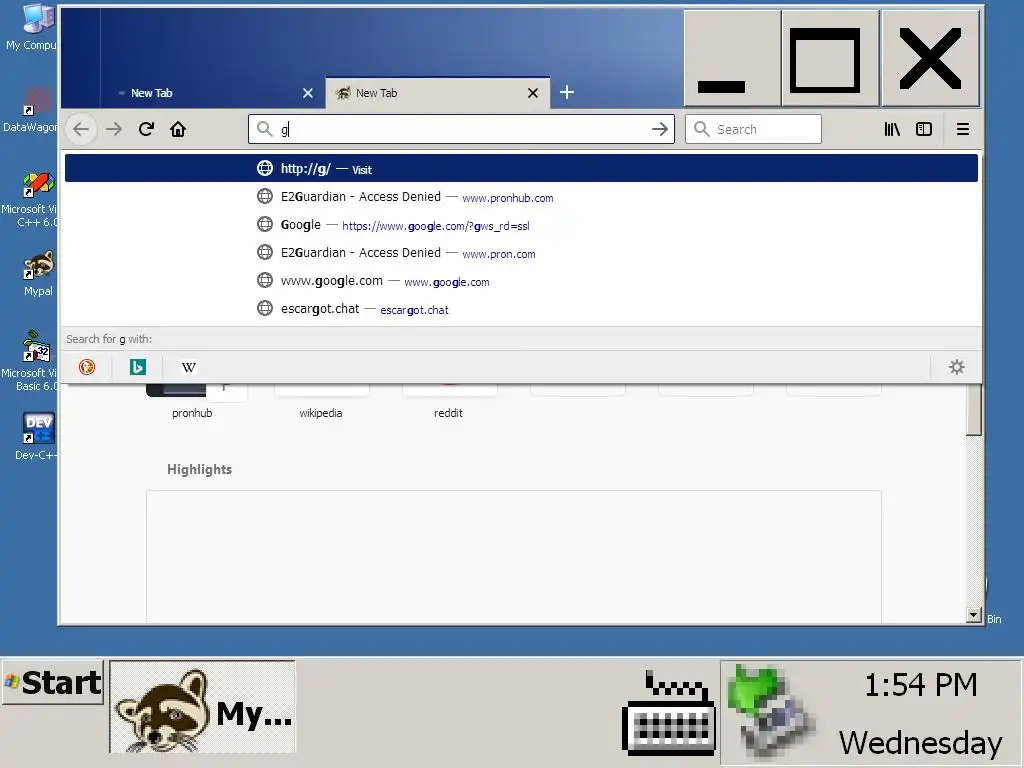Viewport: 1024px width, 768px height.
Task: Click the scrollbar down arrow
Action: click(x=974, y=615)
